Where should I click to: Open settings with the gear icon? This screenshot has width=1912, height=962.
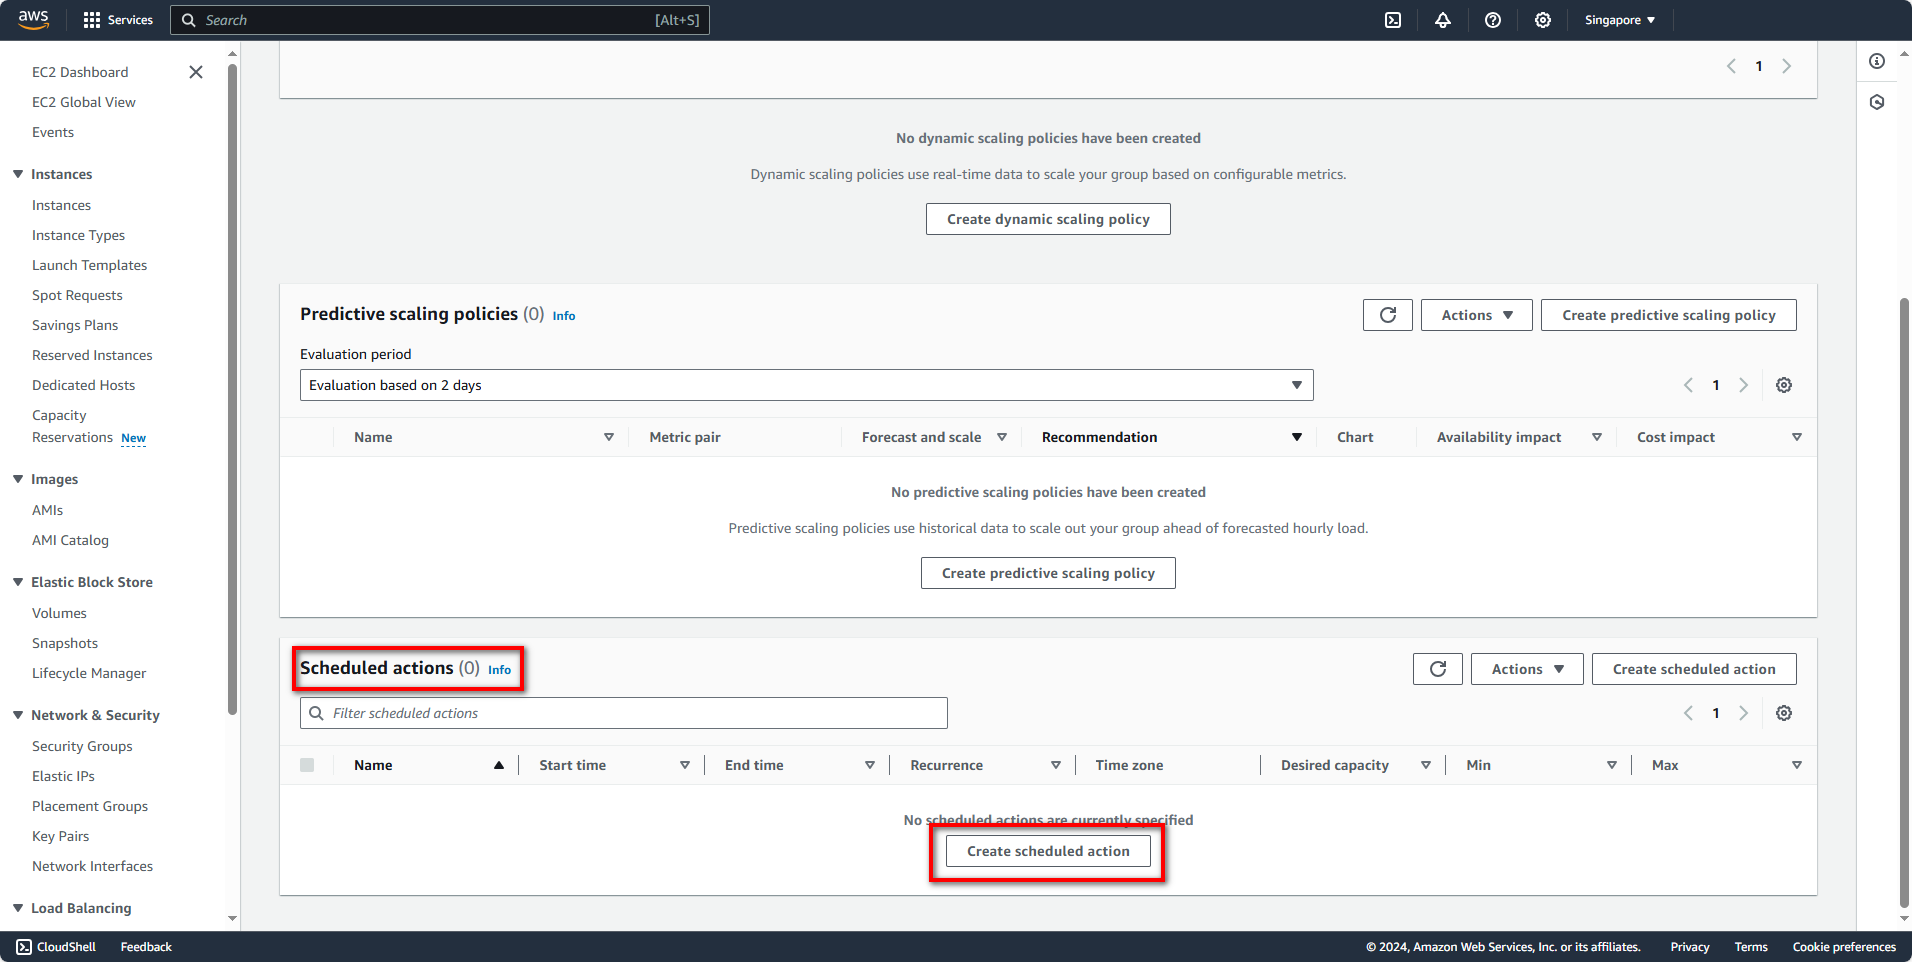click(1542, 20)
